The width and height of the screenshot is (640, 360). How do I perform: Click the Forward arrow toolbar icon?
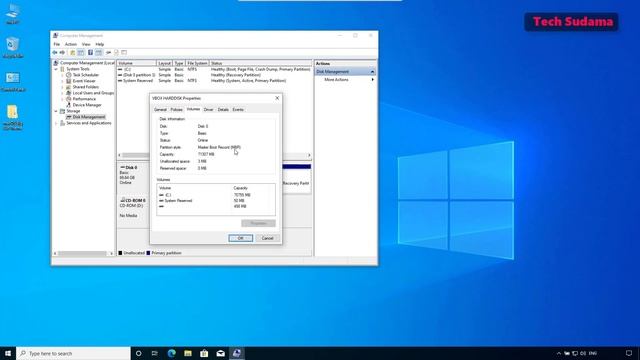(62, 52)
